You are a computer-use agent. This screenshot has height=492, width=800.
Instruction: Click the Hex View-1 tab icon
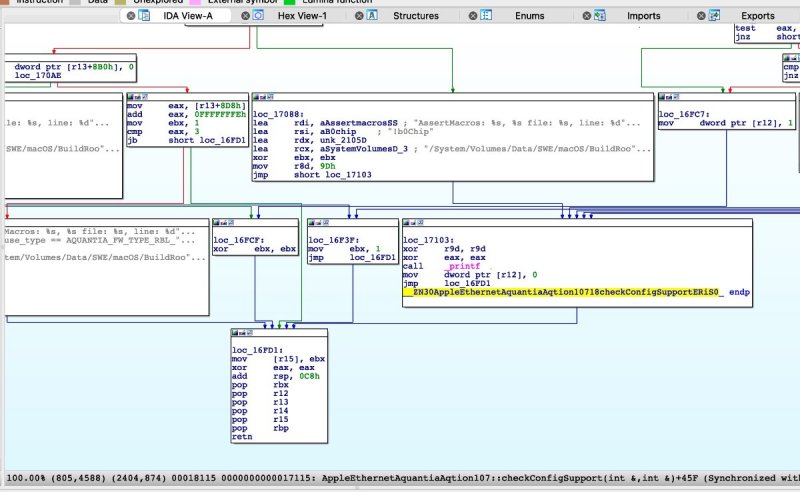point(258,16)
